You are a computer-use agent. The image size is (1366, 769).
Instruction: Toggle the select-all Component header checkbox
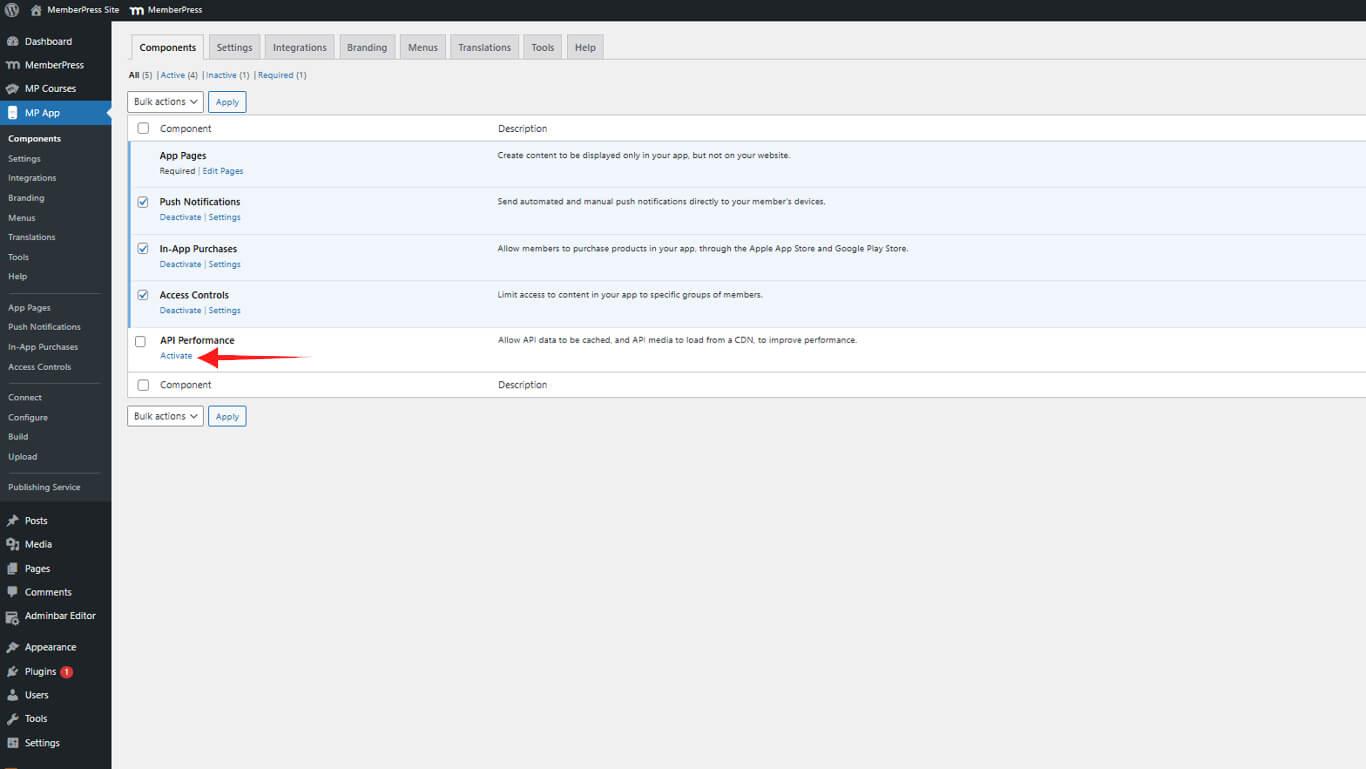point(142,128)
